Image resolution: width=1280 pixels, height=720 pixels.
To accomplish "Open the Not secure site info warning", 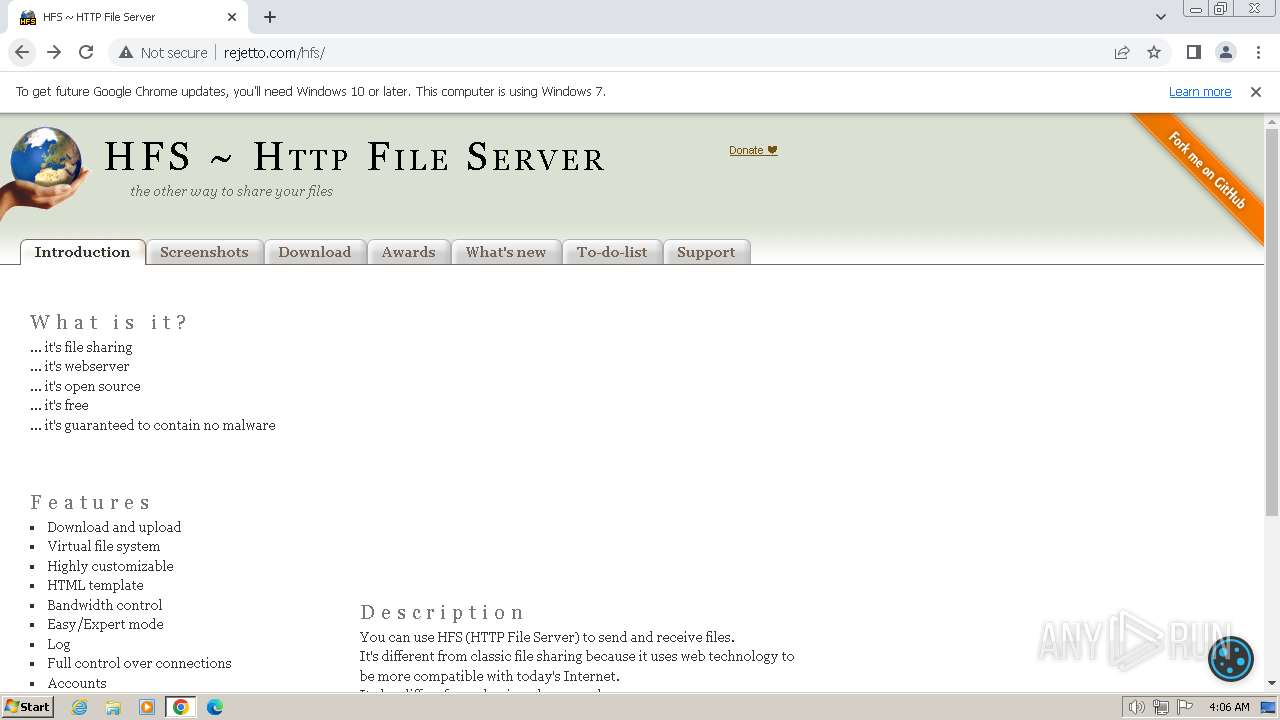I will click(163, 52).
